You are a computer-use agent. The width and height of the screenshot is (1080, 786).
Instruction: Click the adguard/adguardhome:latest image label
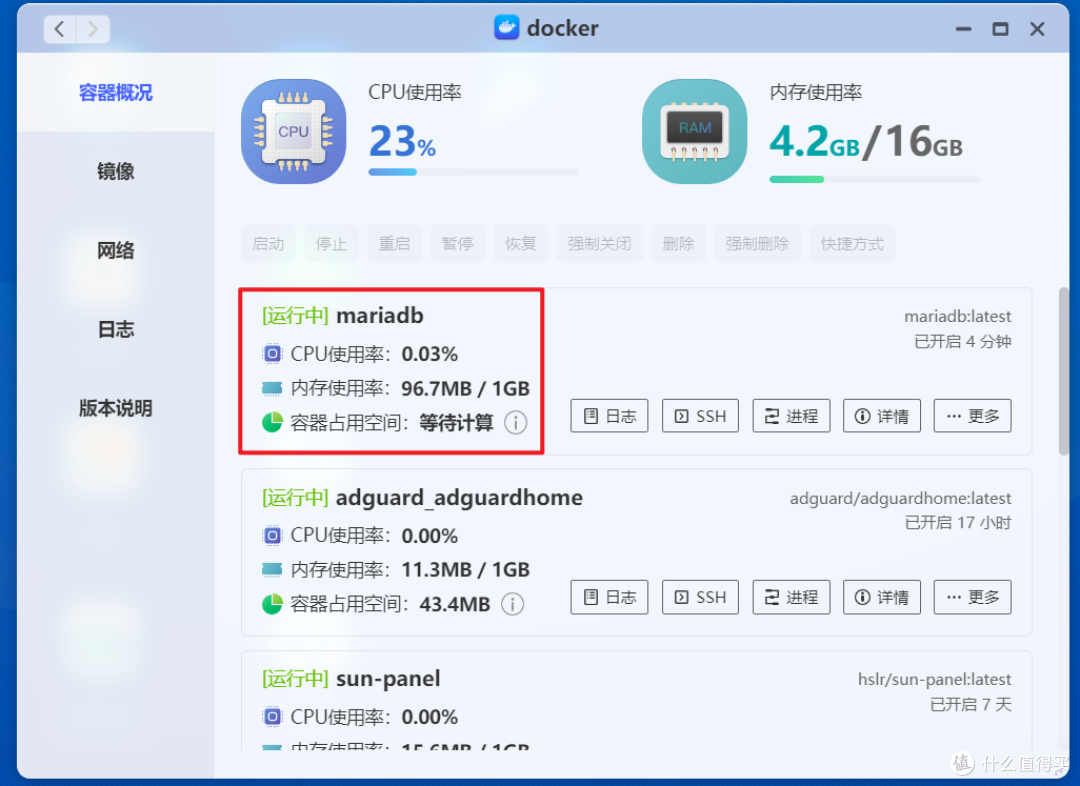900,498
